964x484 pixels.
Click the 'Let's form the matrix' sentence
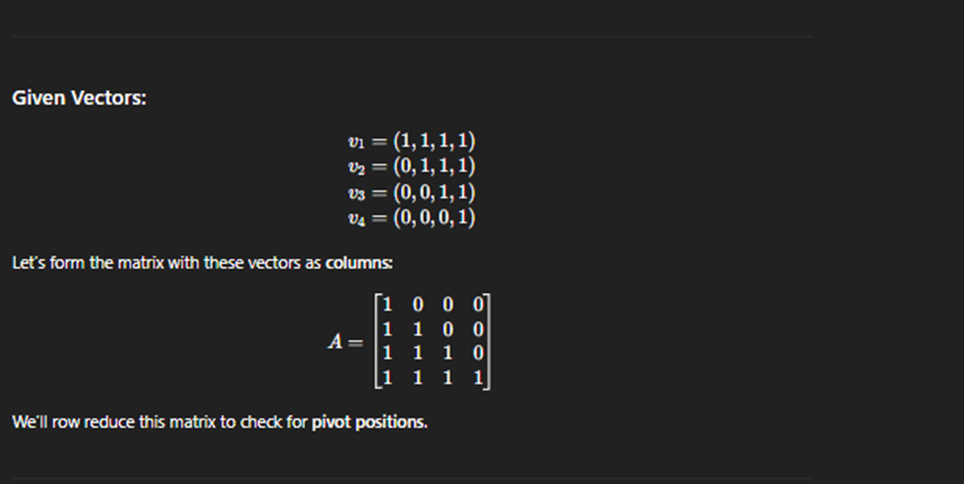coord(202,263)
